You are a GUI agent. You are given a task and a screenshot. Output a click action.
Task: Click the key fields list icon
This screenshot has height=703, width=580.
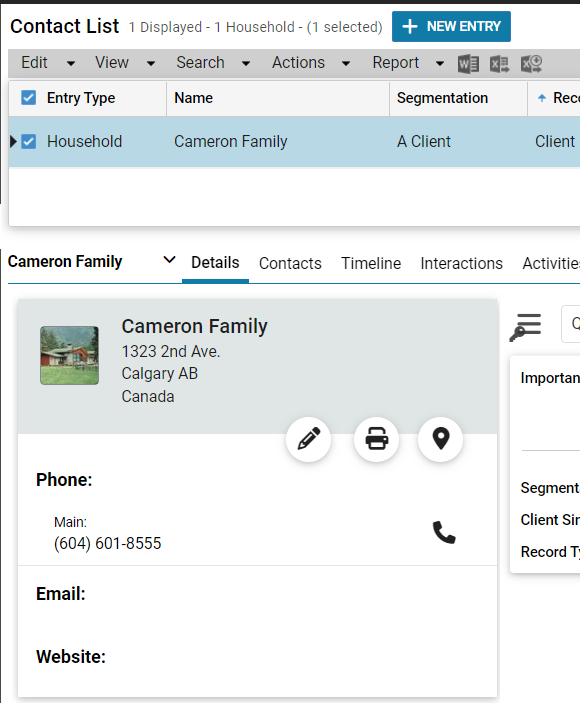coord(525,327)
